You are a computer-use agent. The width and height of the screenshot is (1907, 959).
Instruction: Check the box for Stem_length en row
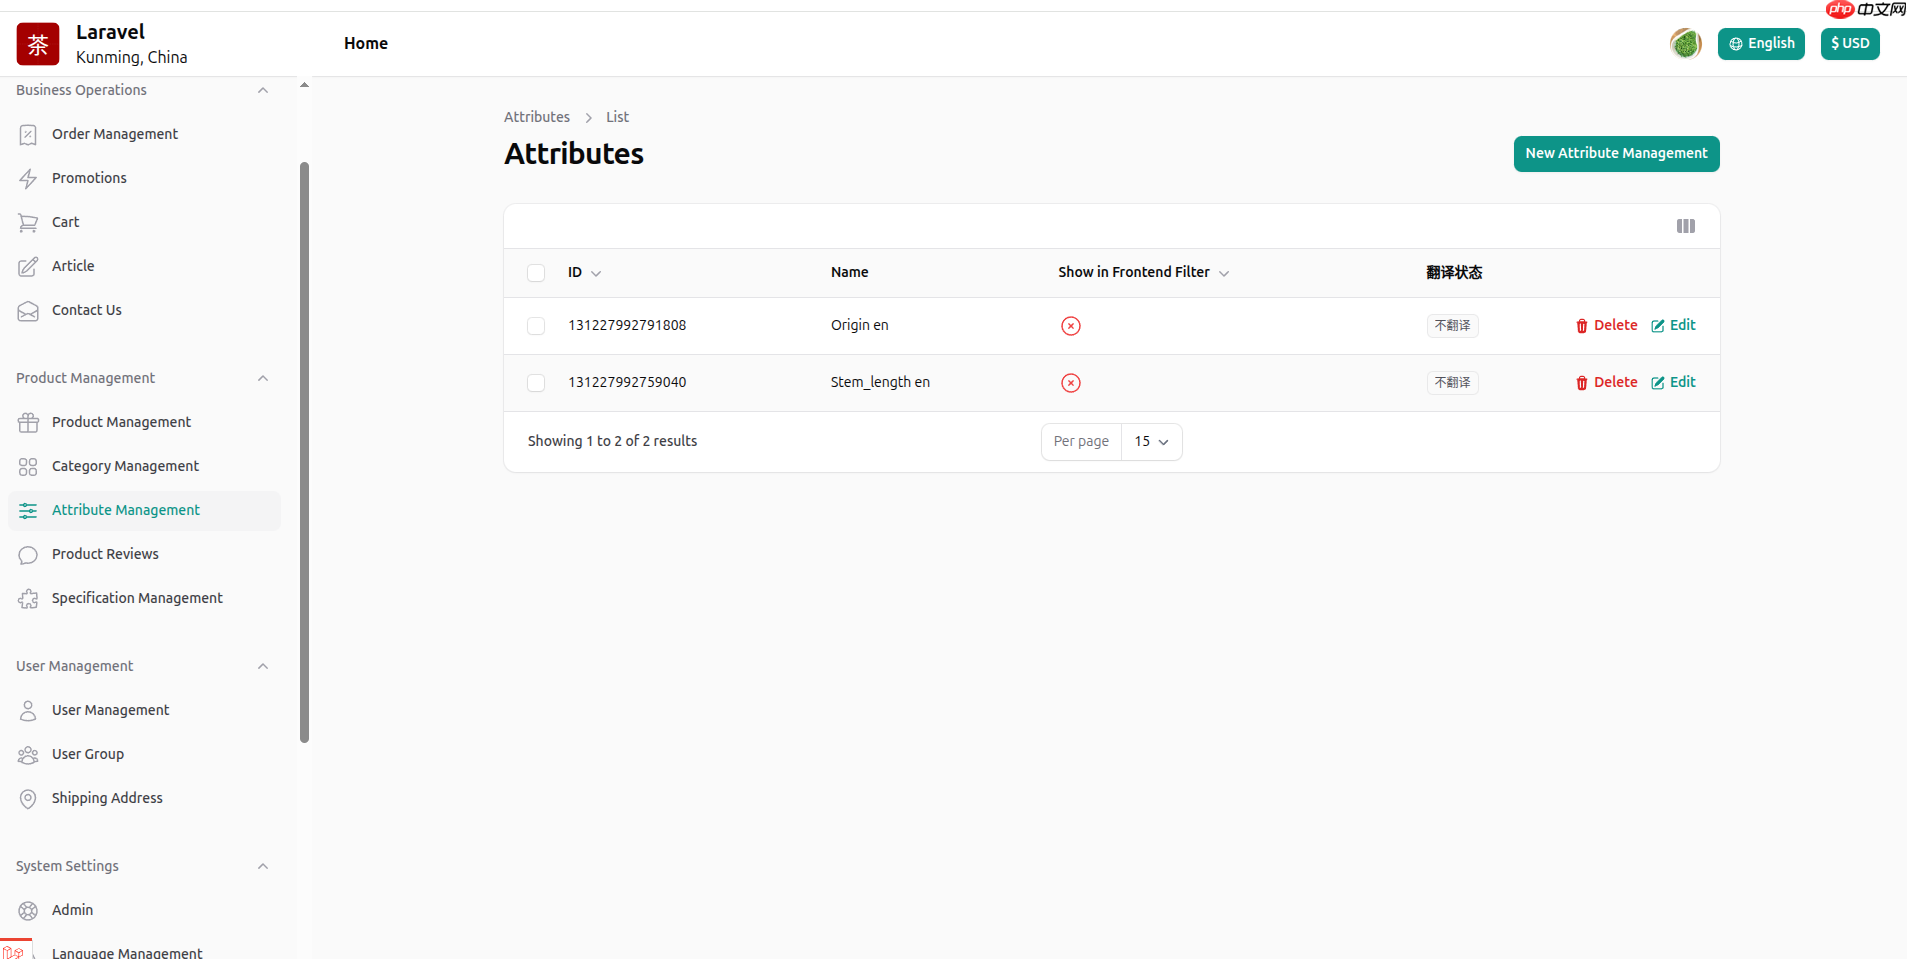coord(536,383)
